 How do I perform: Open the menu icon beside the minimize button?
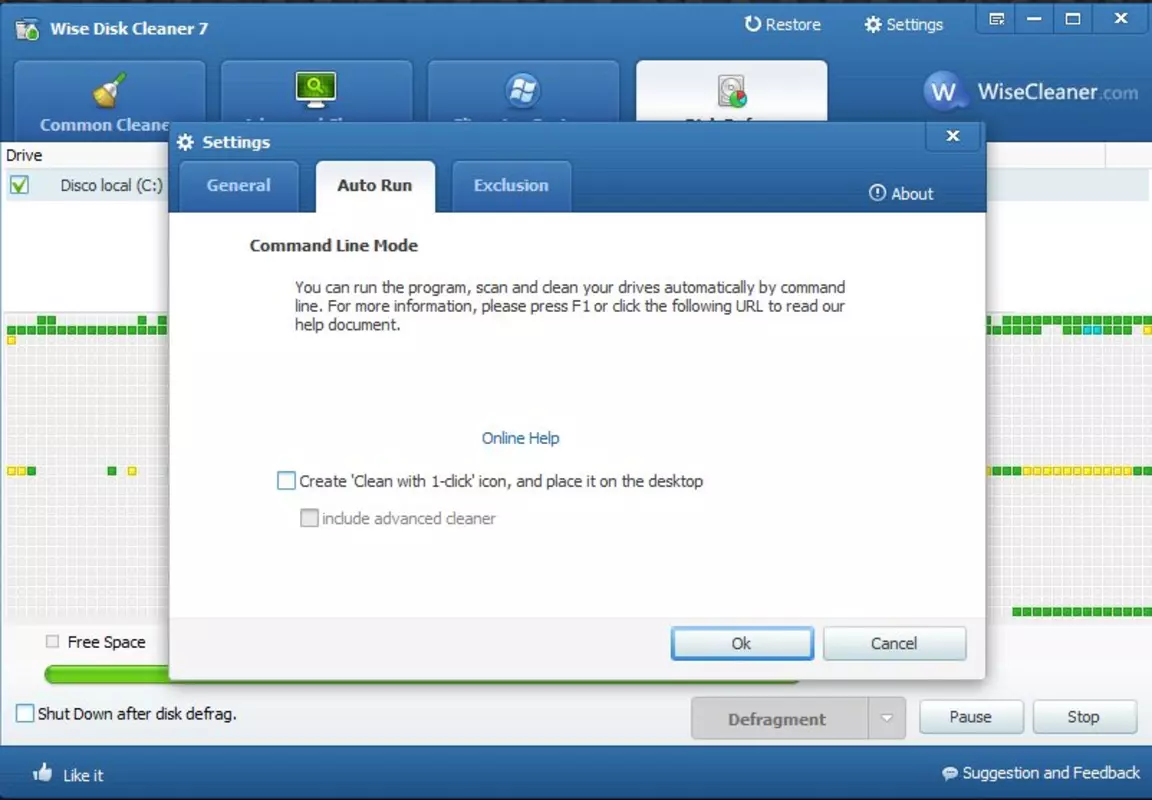click(997, 20)
